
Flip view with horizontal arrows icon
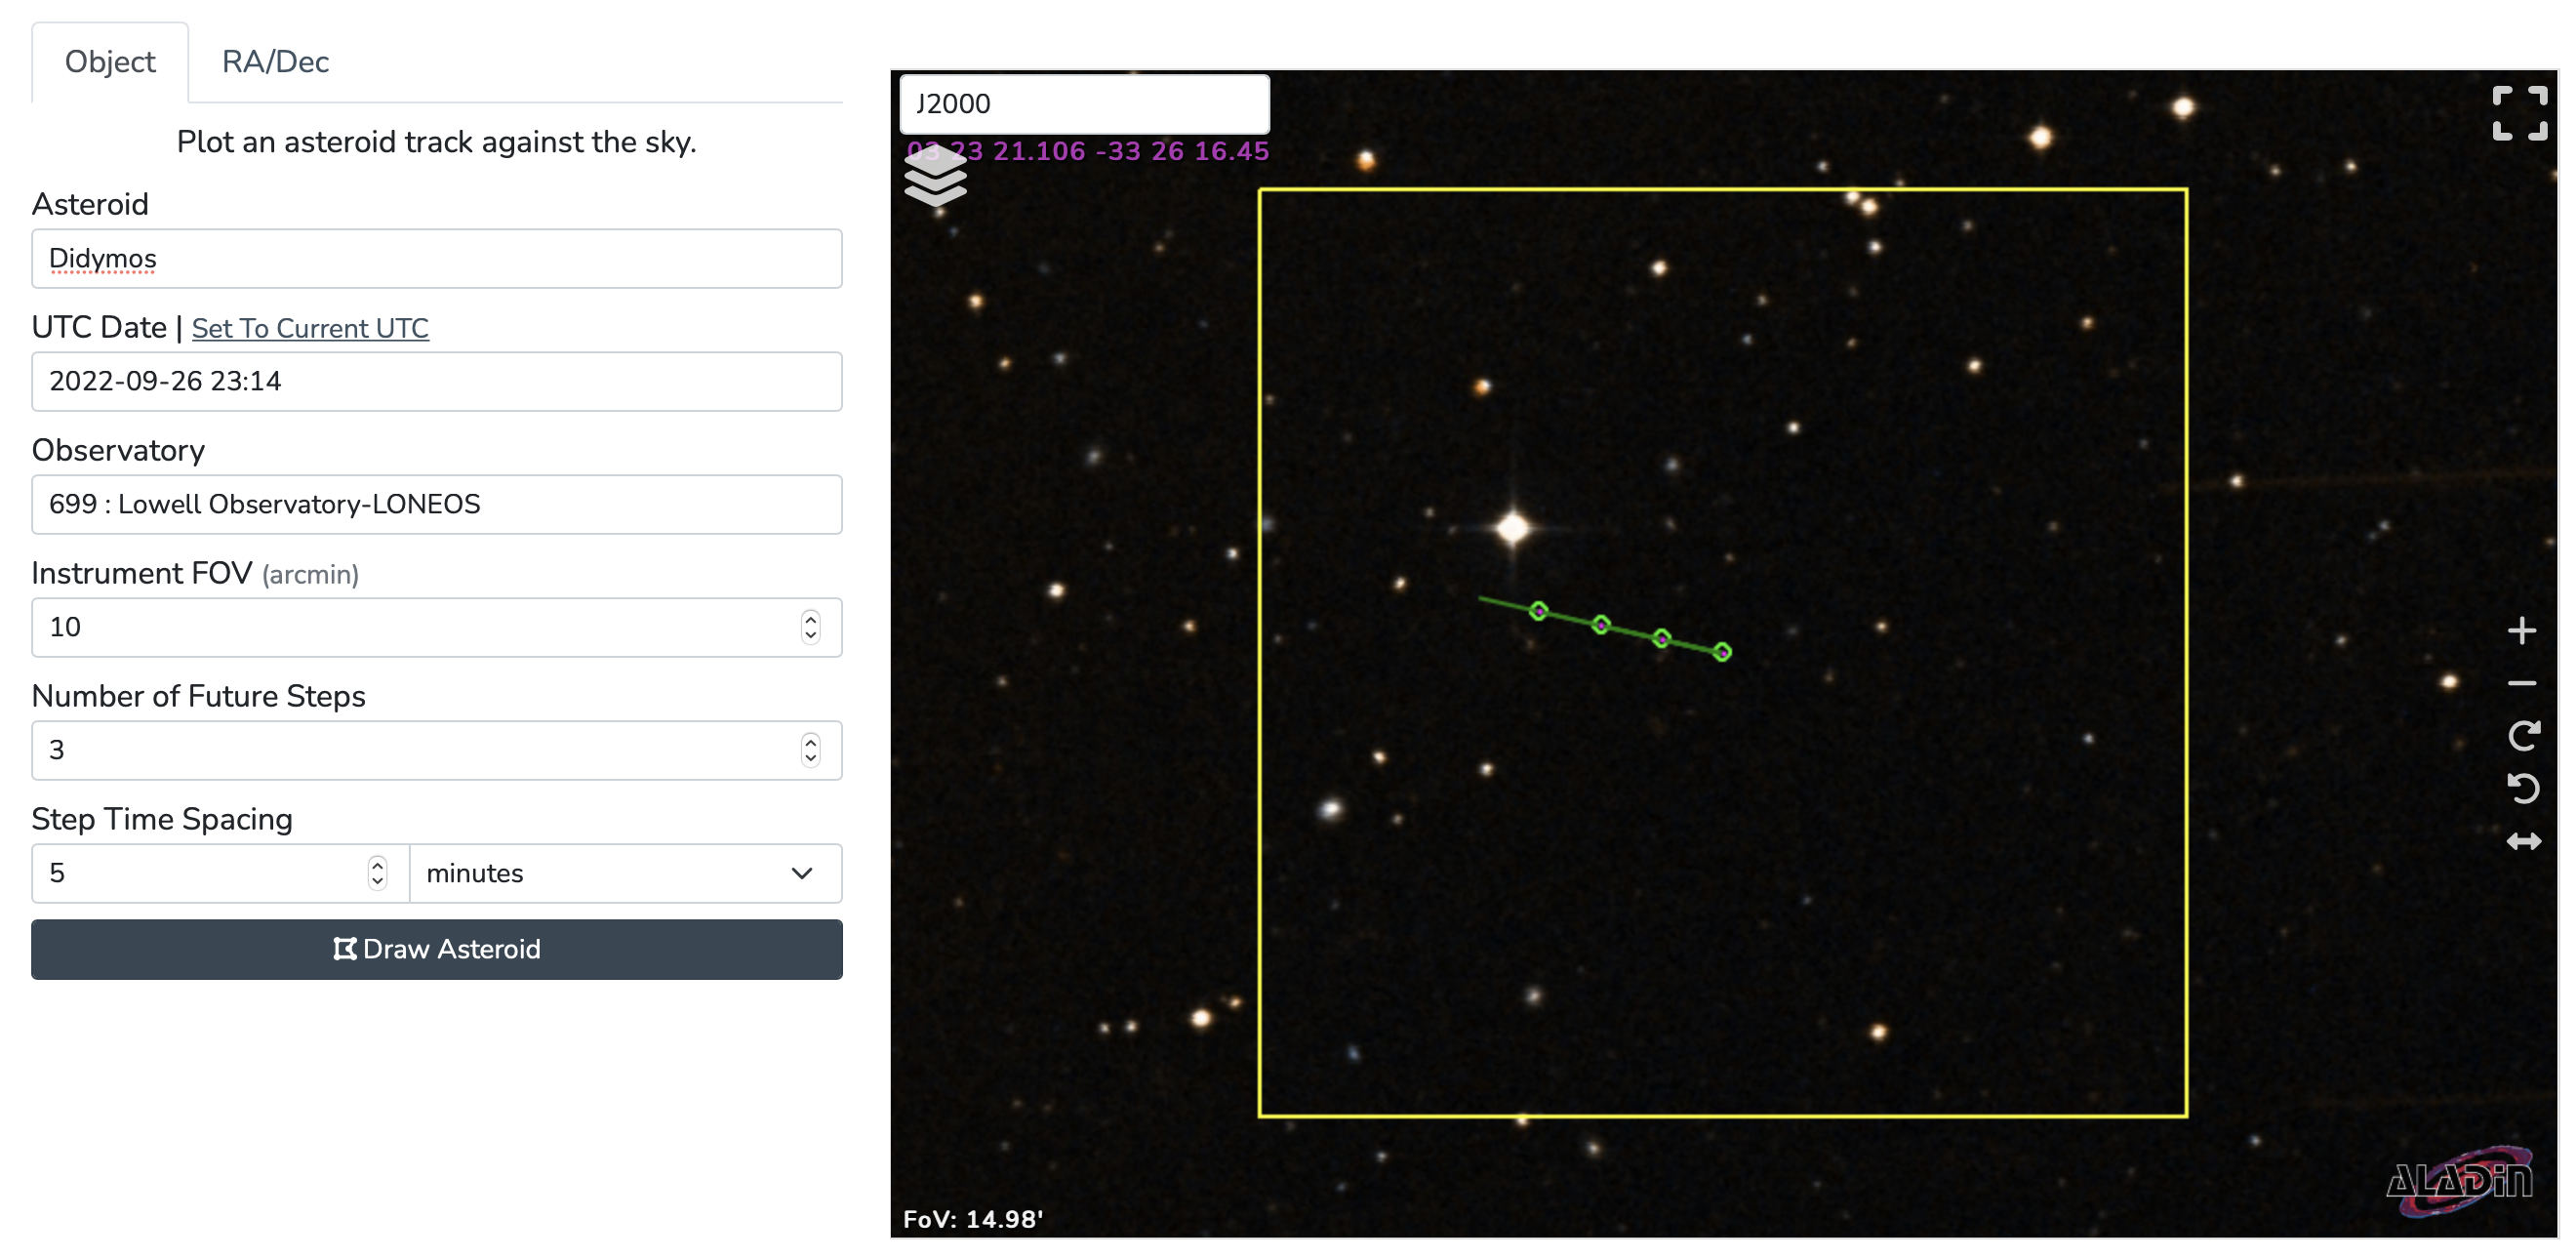tap(2523, 841)
